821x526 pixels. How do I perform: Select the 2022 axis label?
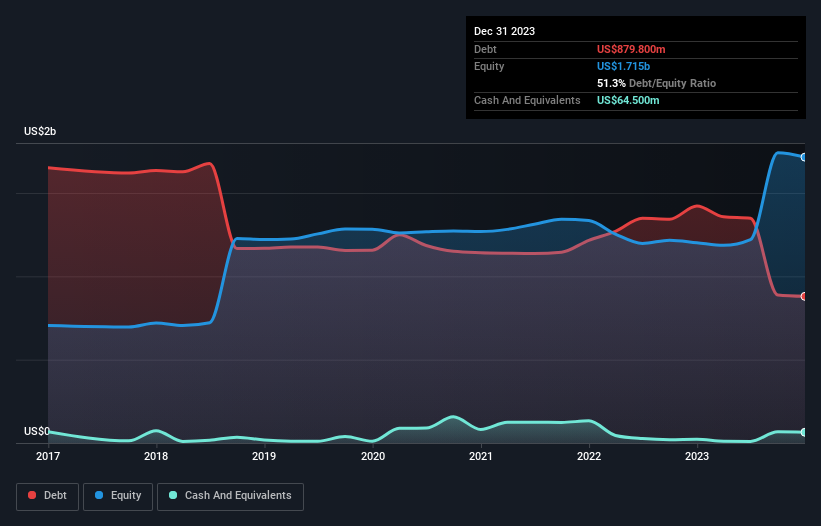point(589,456)
